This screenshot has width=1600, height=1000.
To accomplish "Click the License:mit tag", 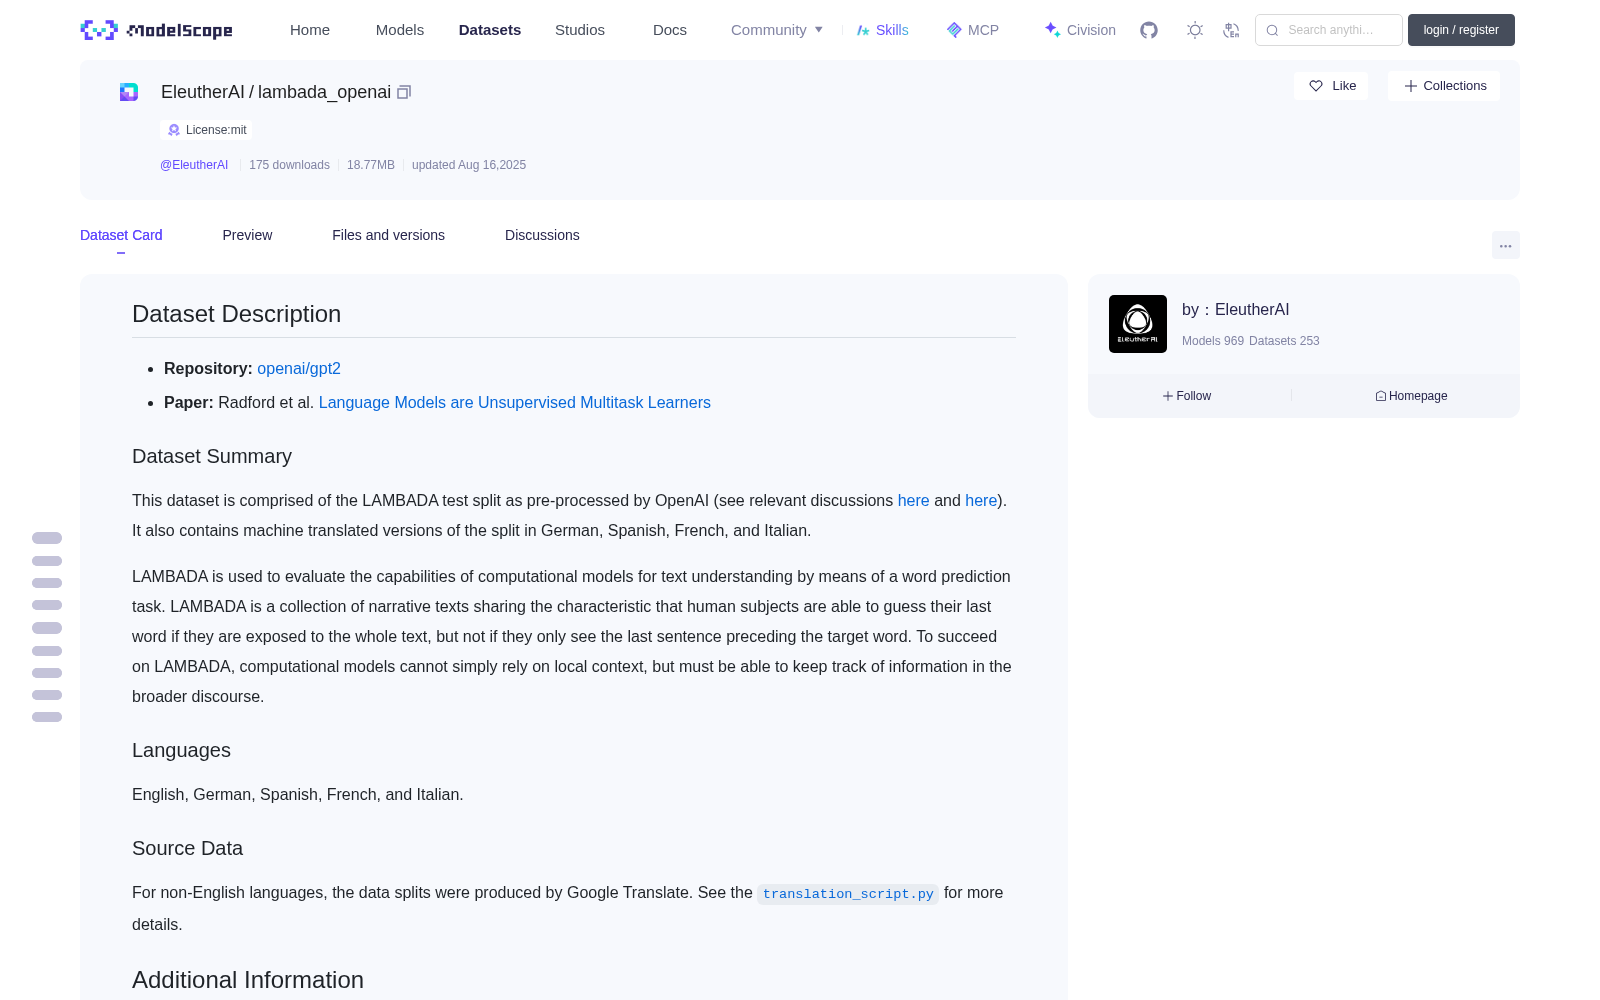I will click(206, 130).
